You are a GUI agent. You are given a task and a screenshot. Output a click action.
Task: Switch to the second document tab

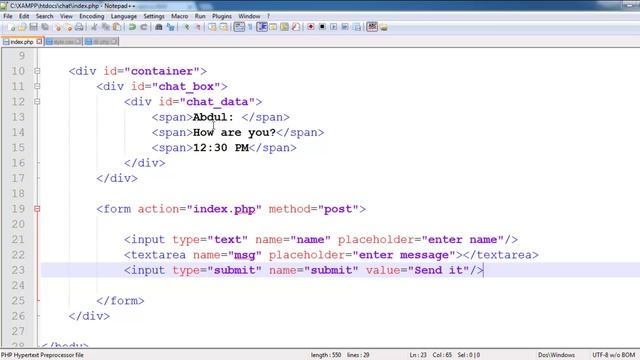[63, 42]
